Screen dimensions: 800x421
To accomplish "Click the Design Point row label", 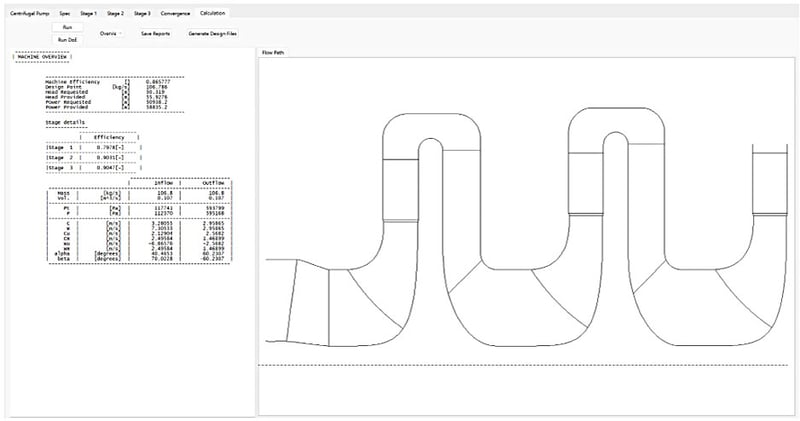I will [63, 87].
